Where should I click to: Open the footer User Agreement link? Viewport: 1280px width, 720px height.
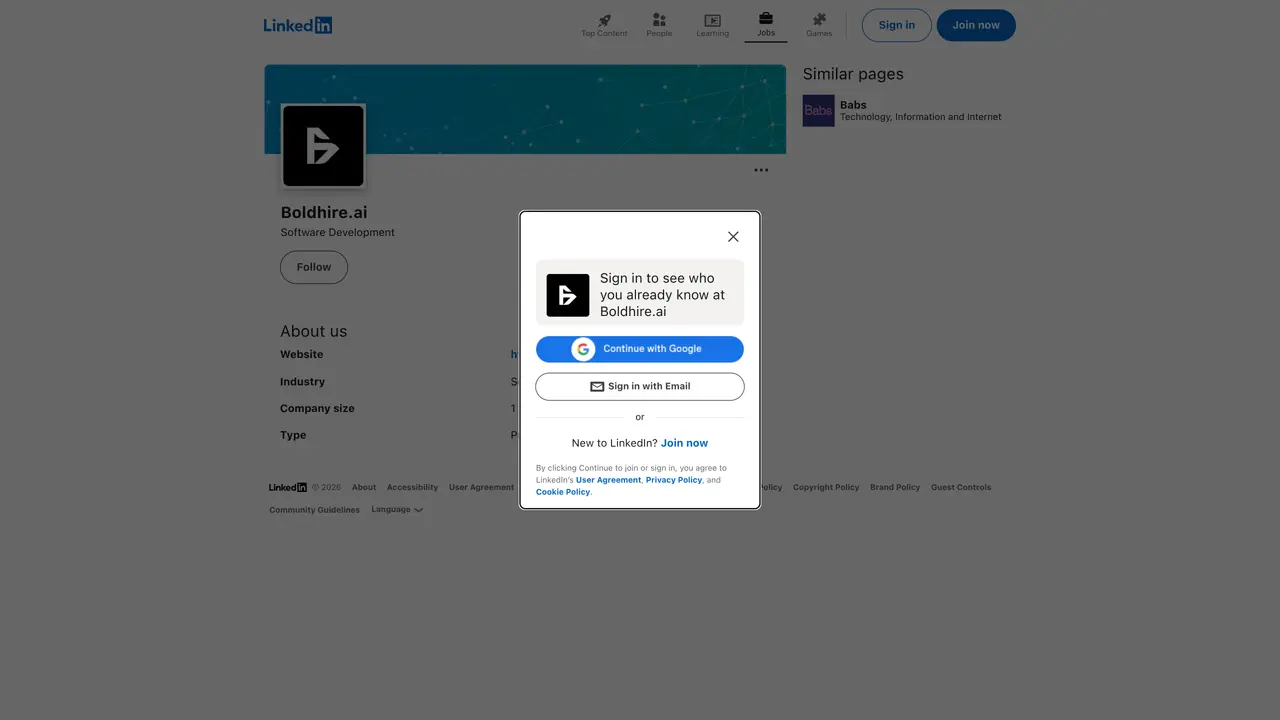click(481, 488)
